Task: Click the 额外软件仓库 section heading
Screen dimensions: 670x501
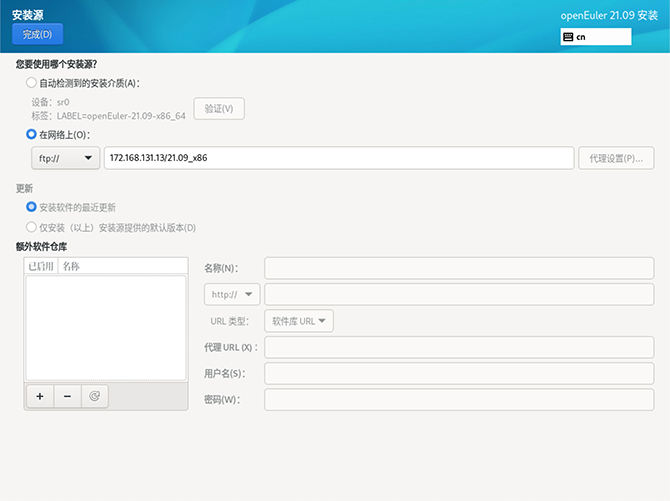Action: coord(41,247)
